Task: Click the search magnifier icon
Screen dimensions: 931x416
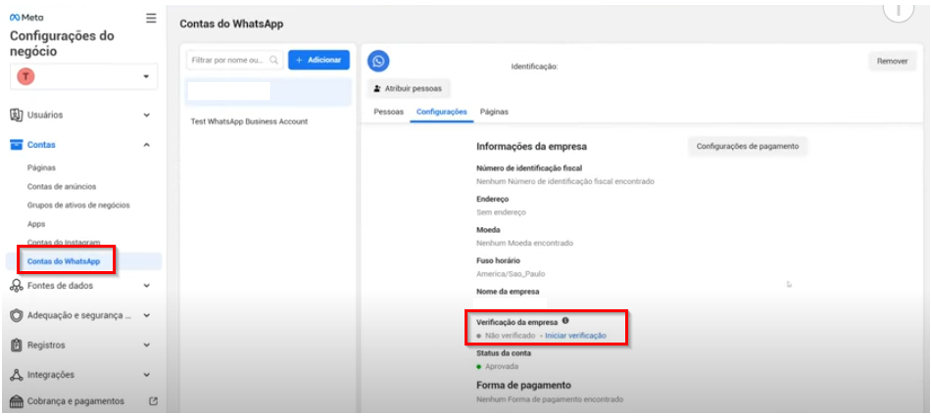Action: (x=274, y=60)
